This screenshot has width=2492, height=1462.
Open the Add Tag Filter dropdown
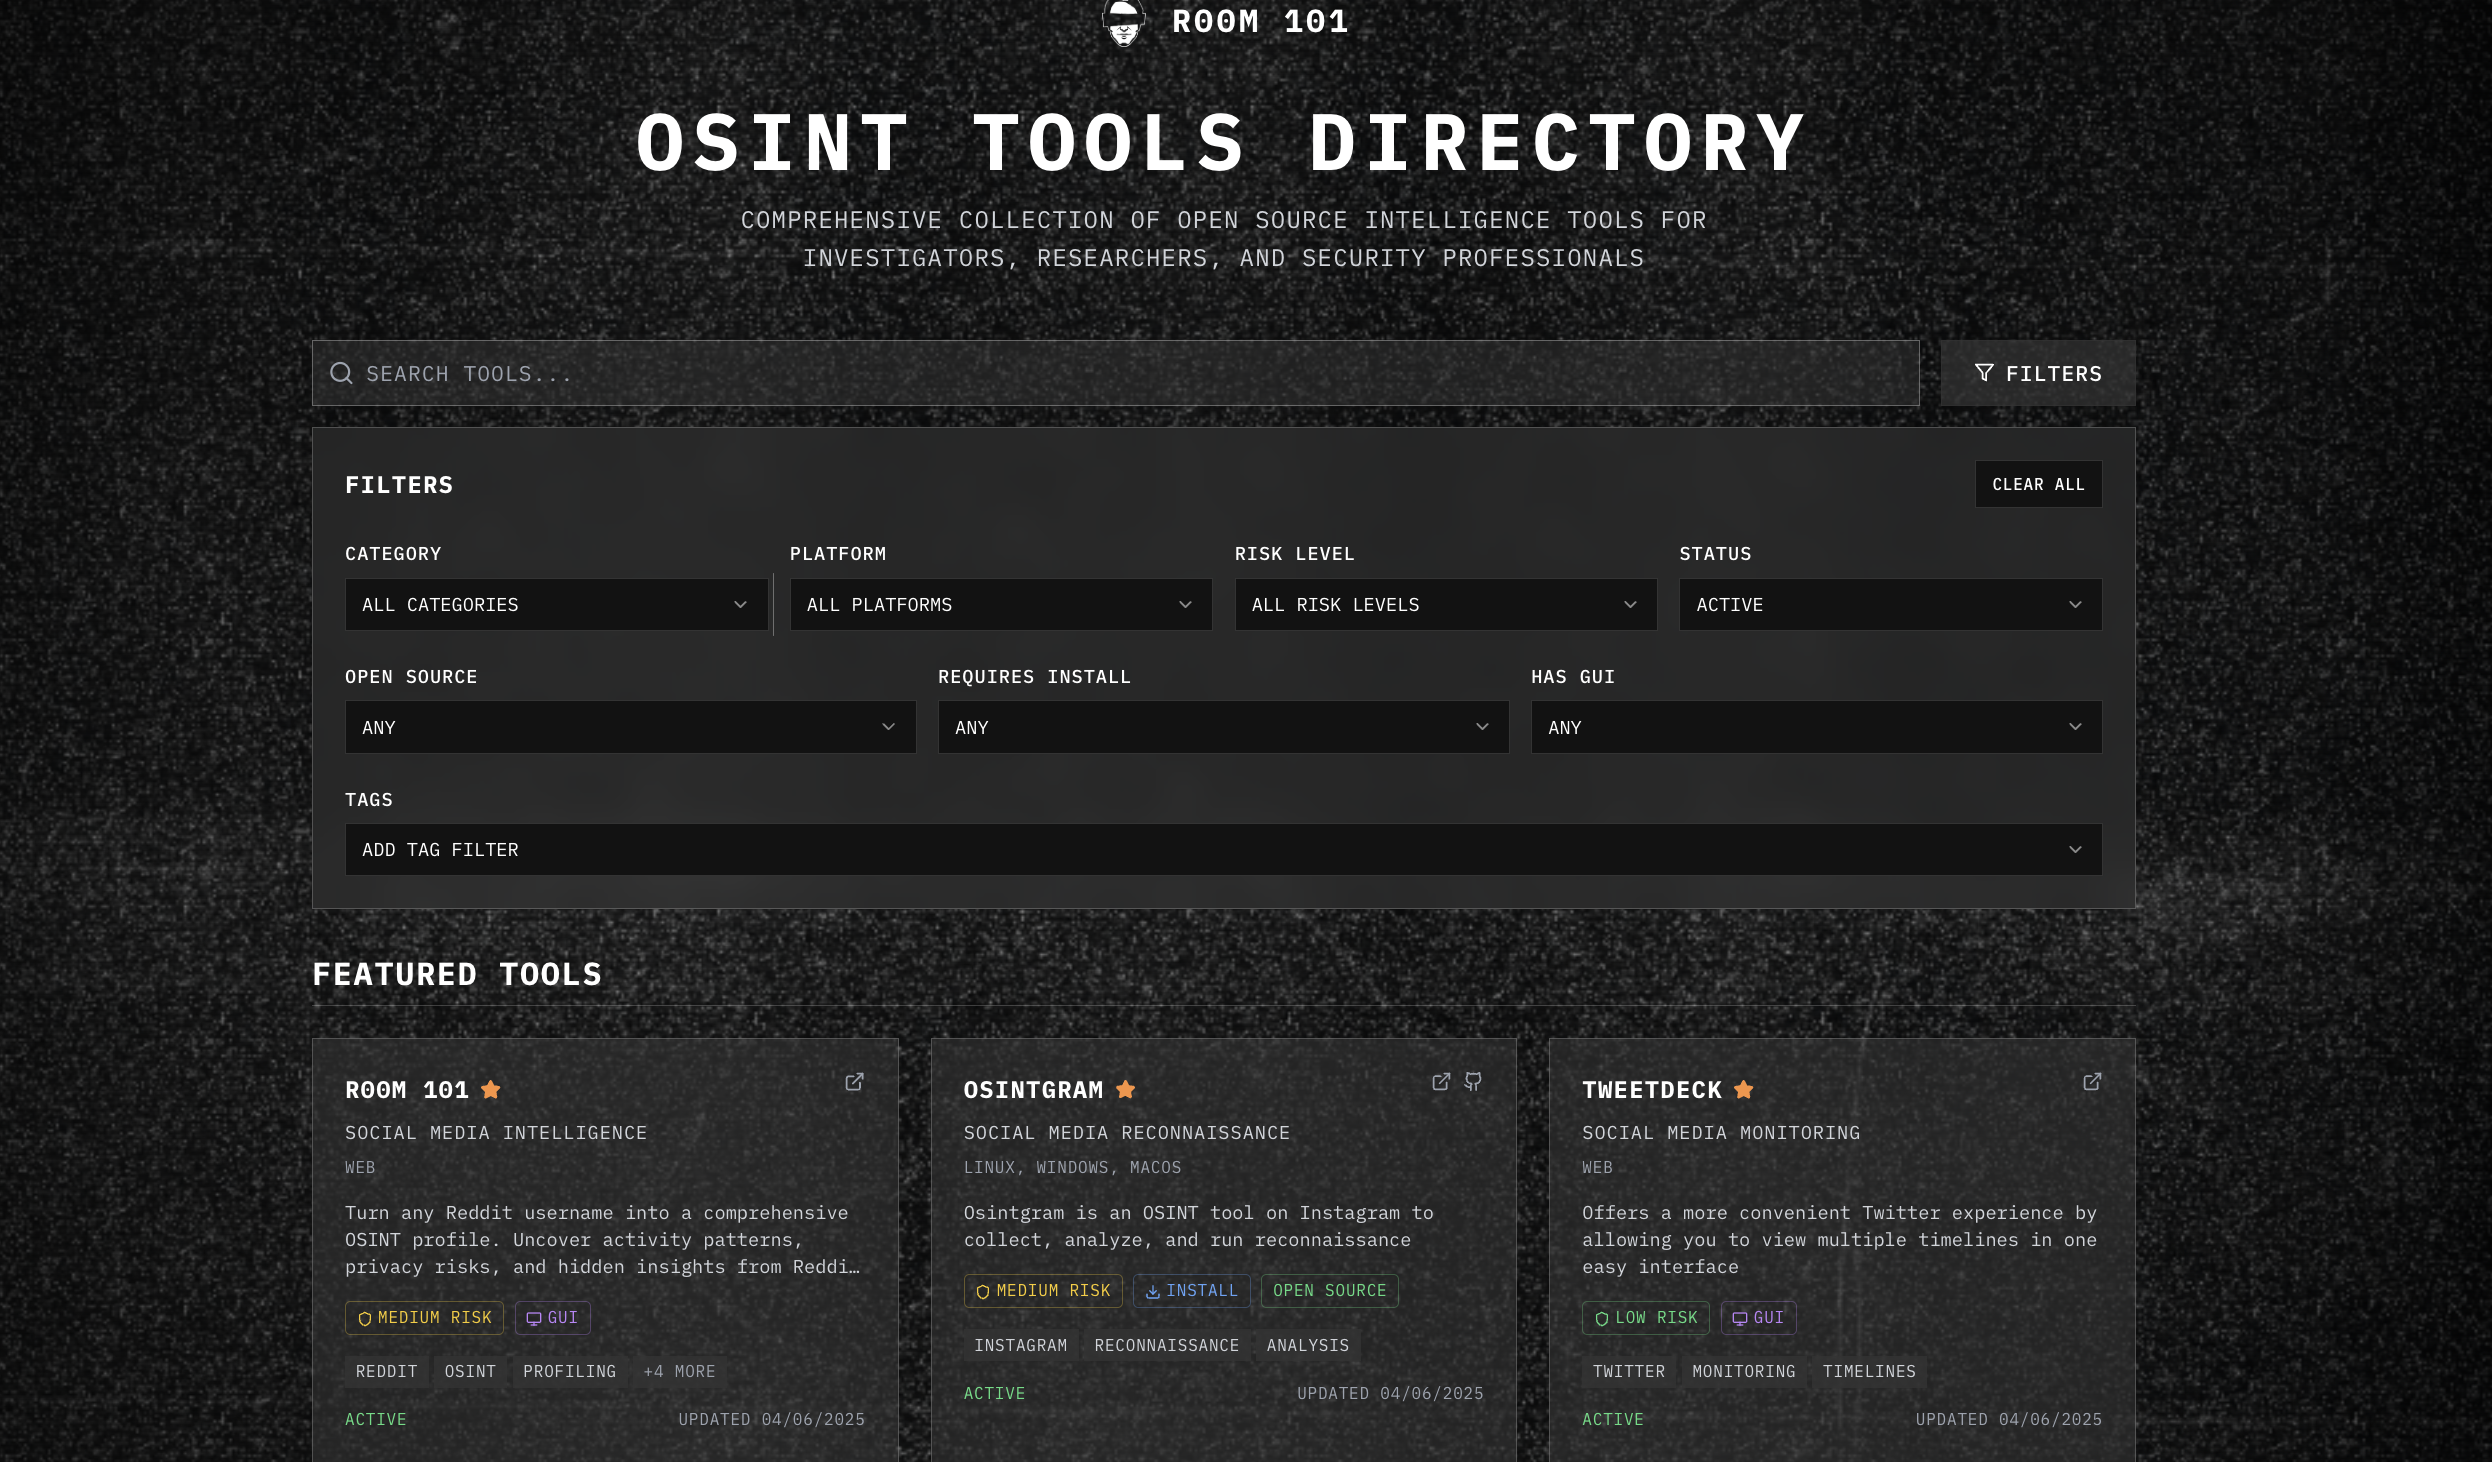1223,850
